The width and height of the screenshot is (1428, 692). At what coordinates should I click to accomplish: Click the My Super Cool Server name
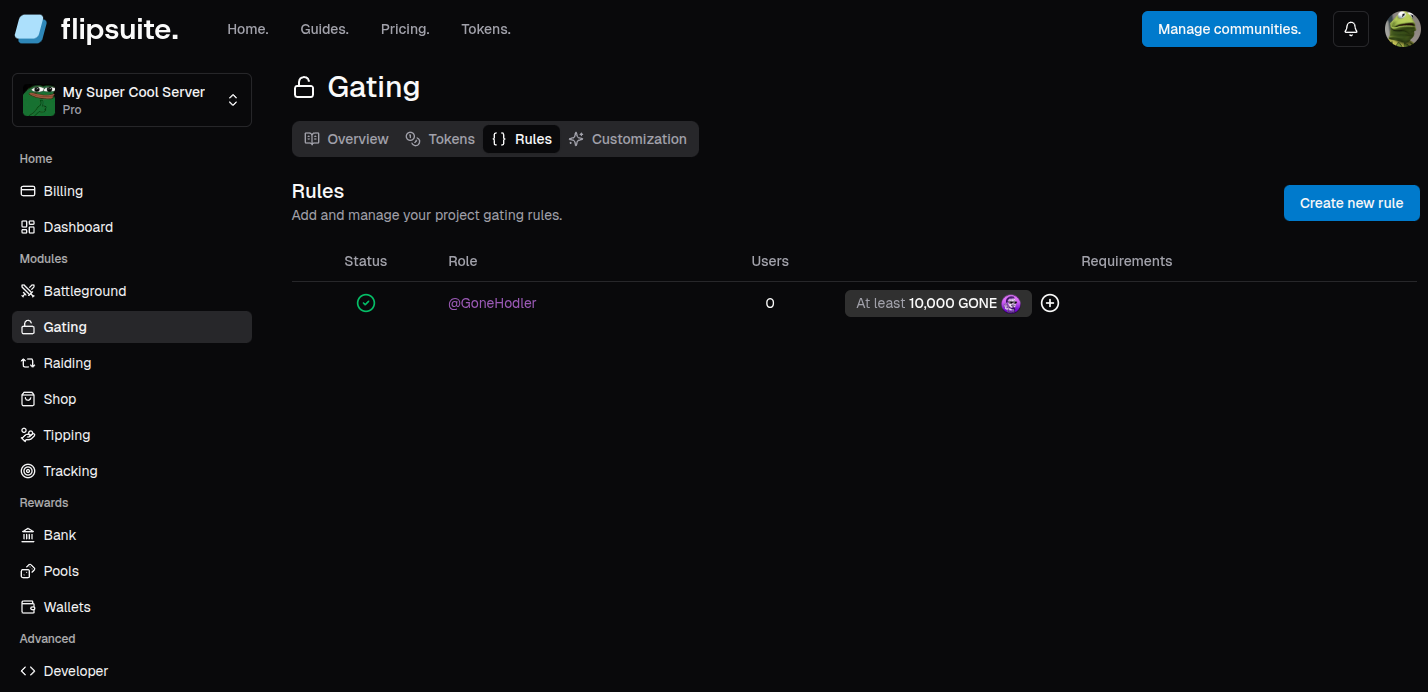pyautogui.click(x=134, y=92)
